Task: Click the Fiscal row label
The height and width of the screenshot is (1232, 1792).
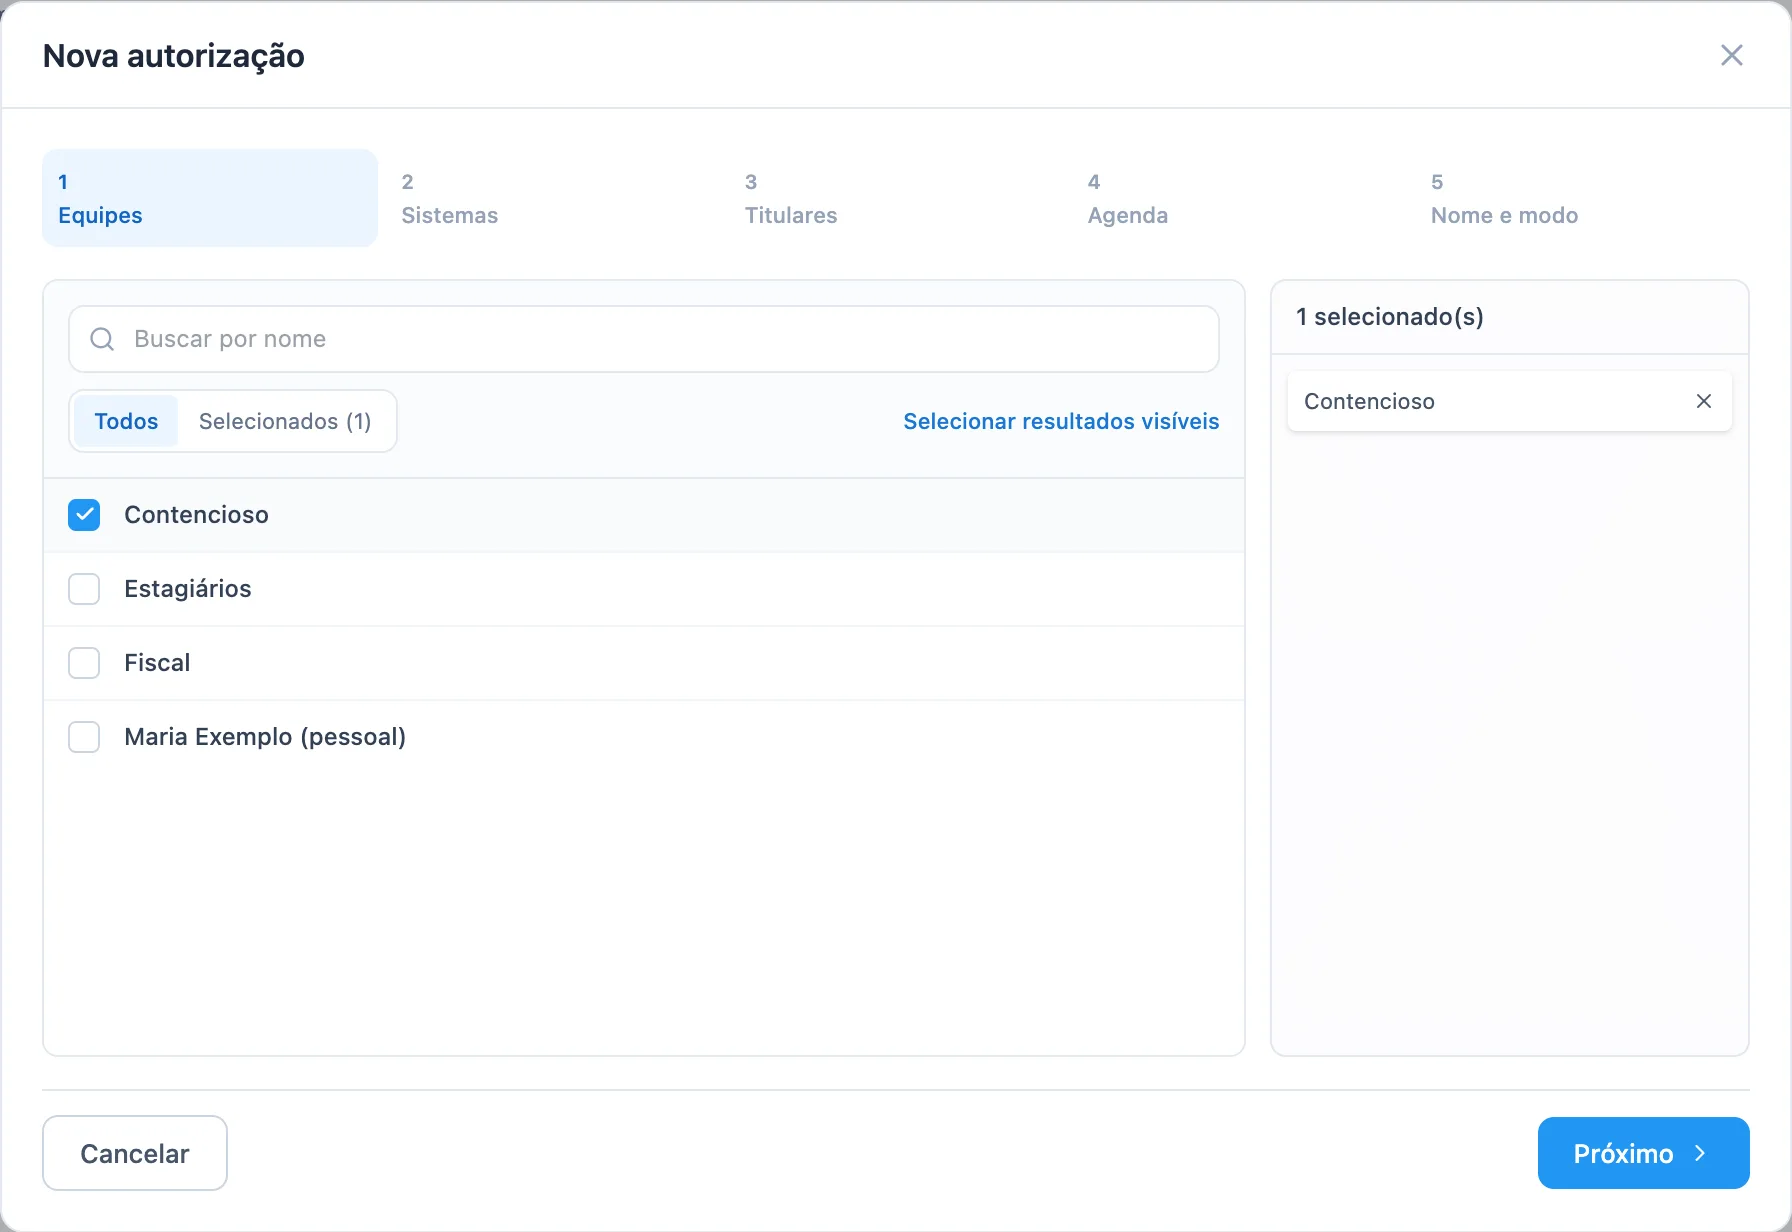Action: (x=157, y=663)
